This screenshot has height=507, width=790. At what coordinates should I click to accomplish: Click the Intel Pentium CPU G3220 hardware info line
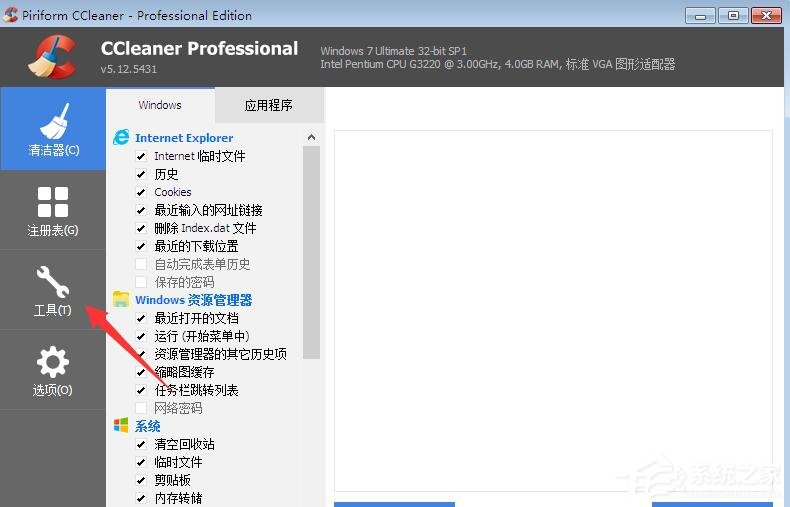click(497, 65)
